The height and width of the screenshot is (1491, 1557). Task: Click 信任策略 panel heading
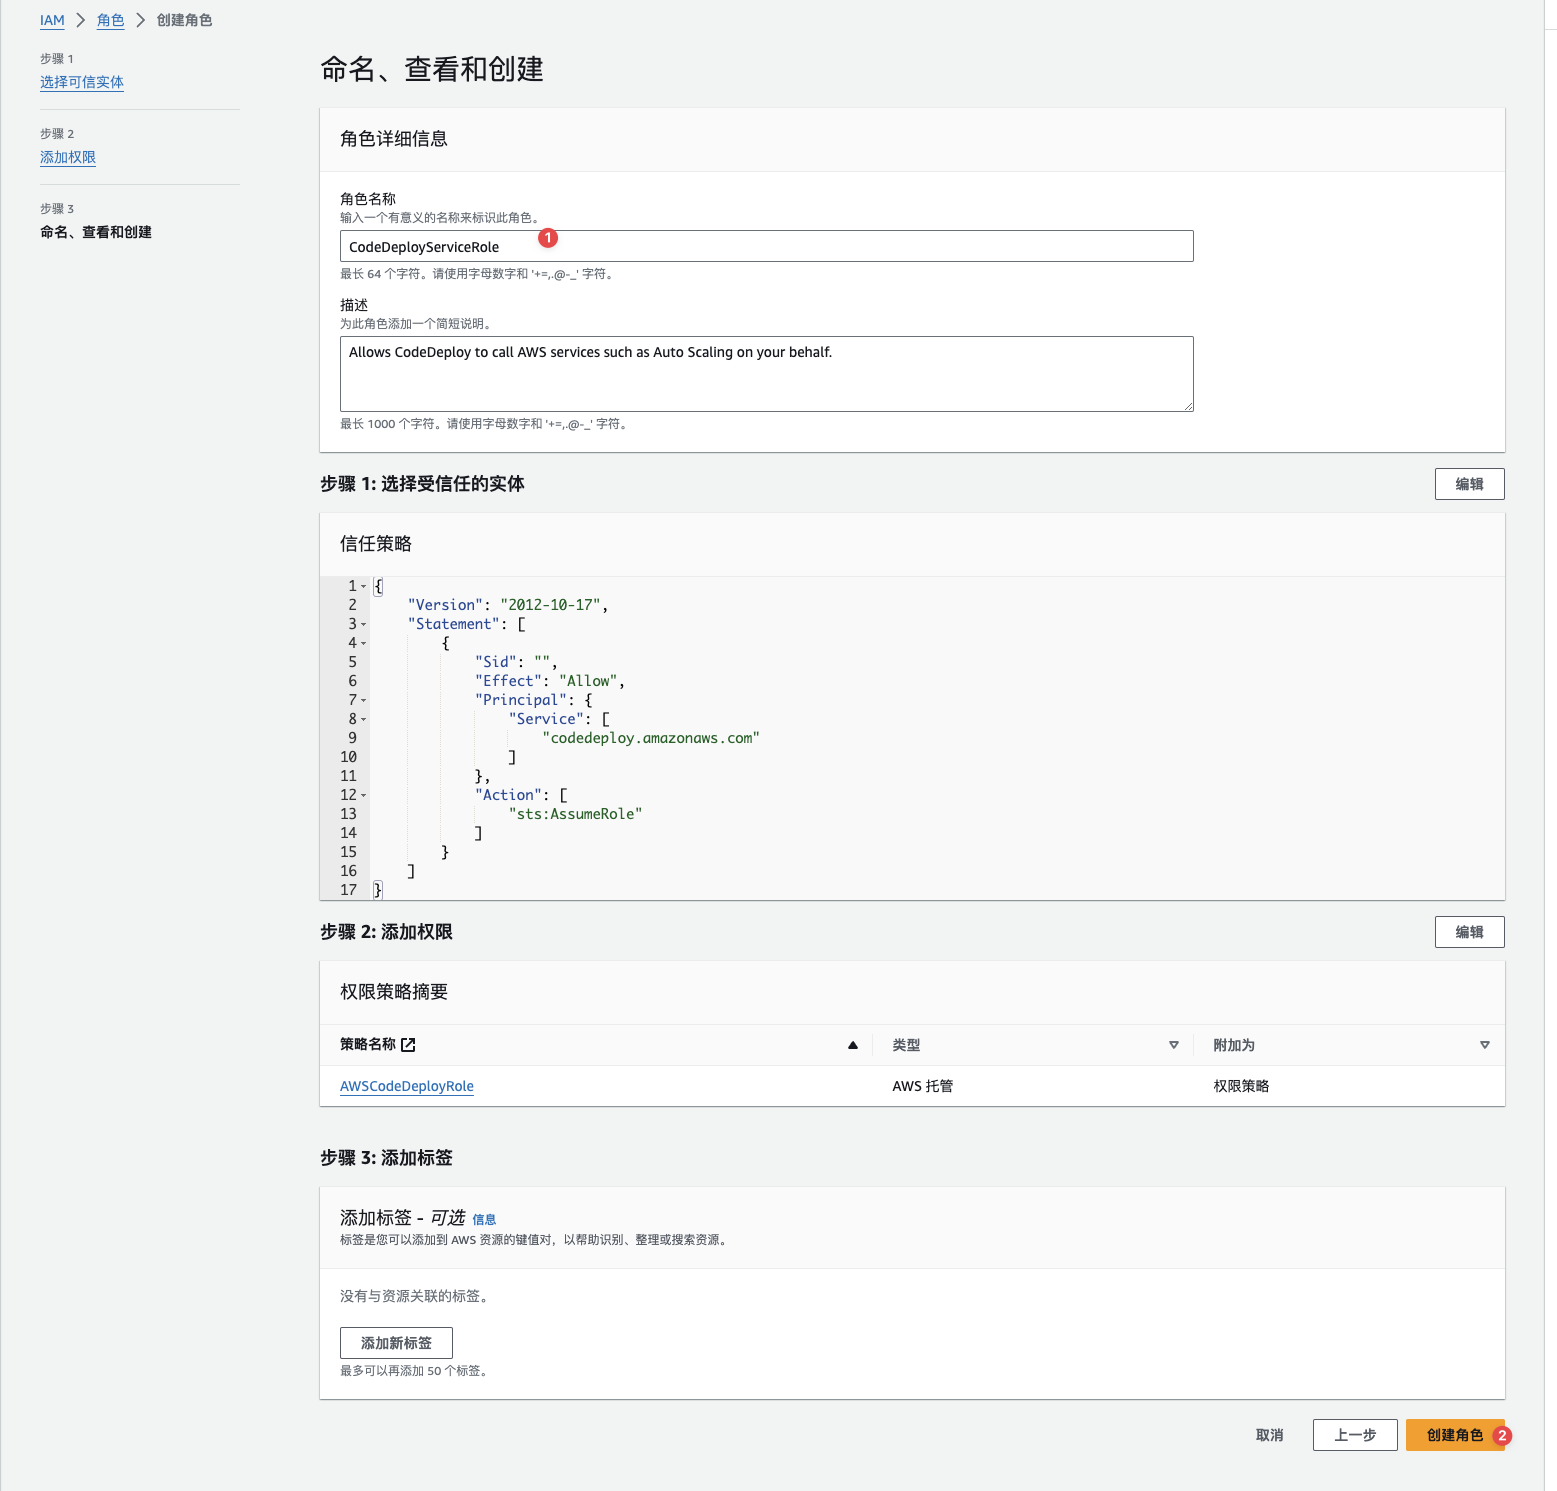pyautogui.click(x=376, y=544)
